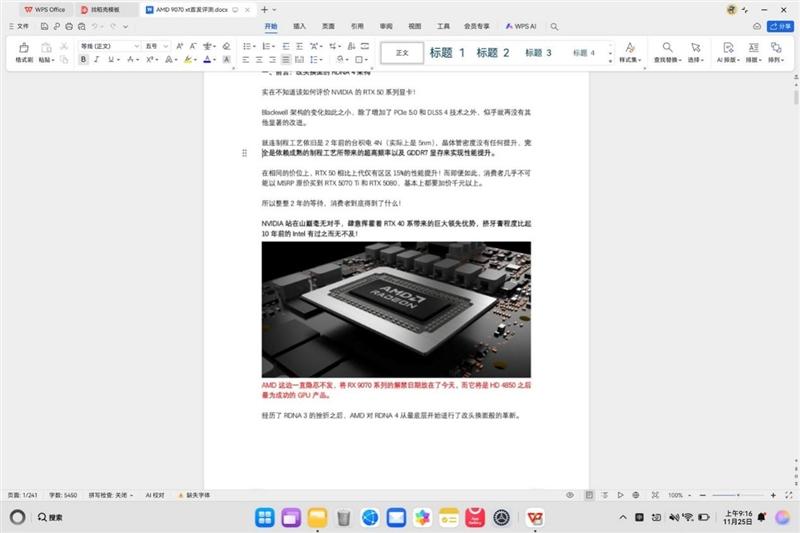800x533 pixels.
Task: Apply the blue font color A swatch
Action: [x=207, y=59]
